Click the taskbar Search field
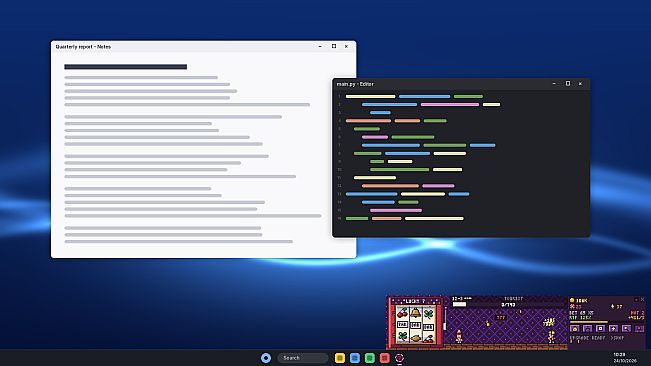The height and width of the screenshot is (366, 651). tap(302, 358)
